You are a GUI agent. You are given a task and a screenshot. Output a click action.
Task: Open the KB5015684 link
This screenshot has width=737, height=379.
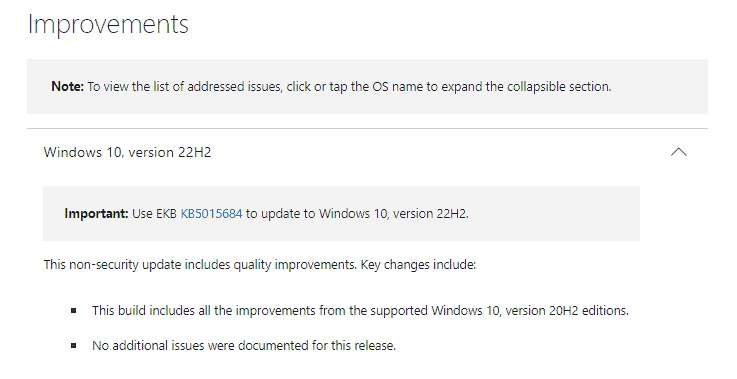click(x=211, y=213)
